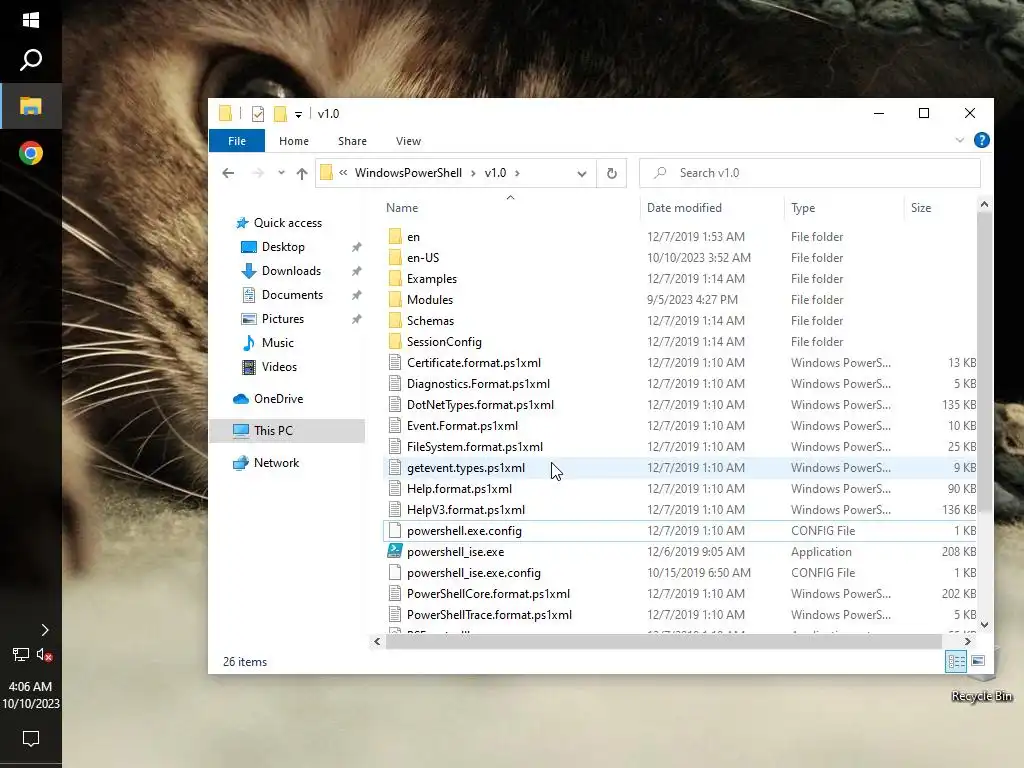Click WindowsPowerShell in the address path

pyautogui.click(x=408, y=173)
